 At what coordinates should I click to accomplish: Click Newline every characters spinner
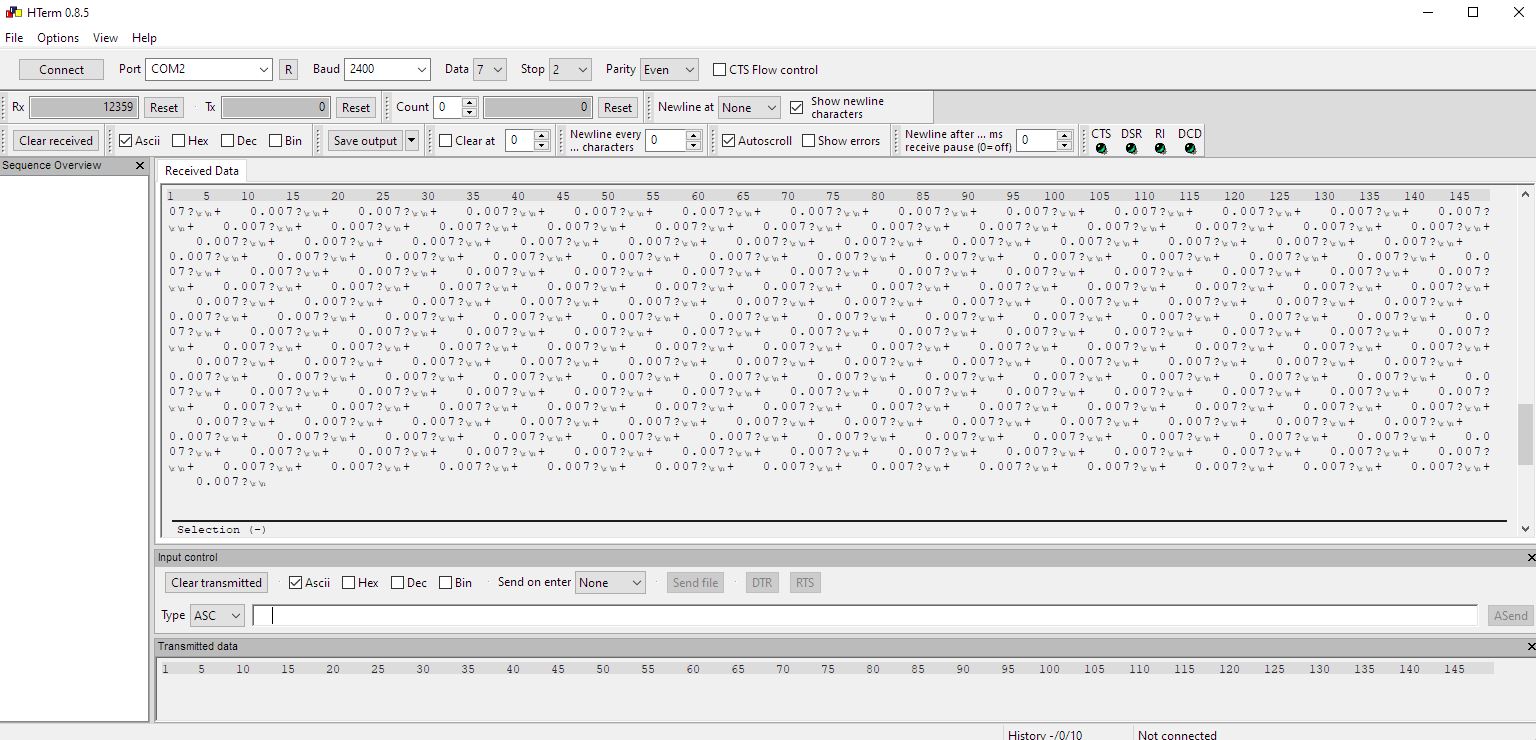[x=694, y=141]
